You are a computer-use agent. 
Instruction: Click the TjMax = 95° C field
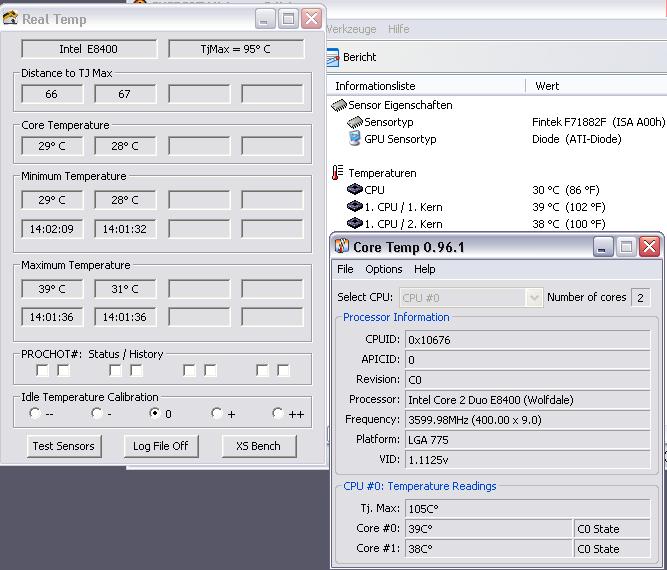point(236,49)
